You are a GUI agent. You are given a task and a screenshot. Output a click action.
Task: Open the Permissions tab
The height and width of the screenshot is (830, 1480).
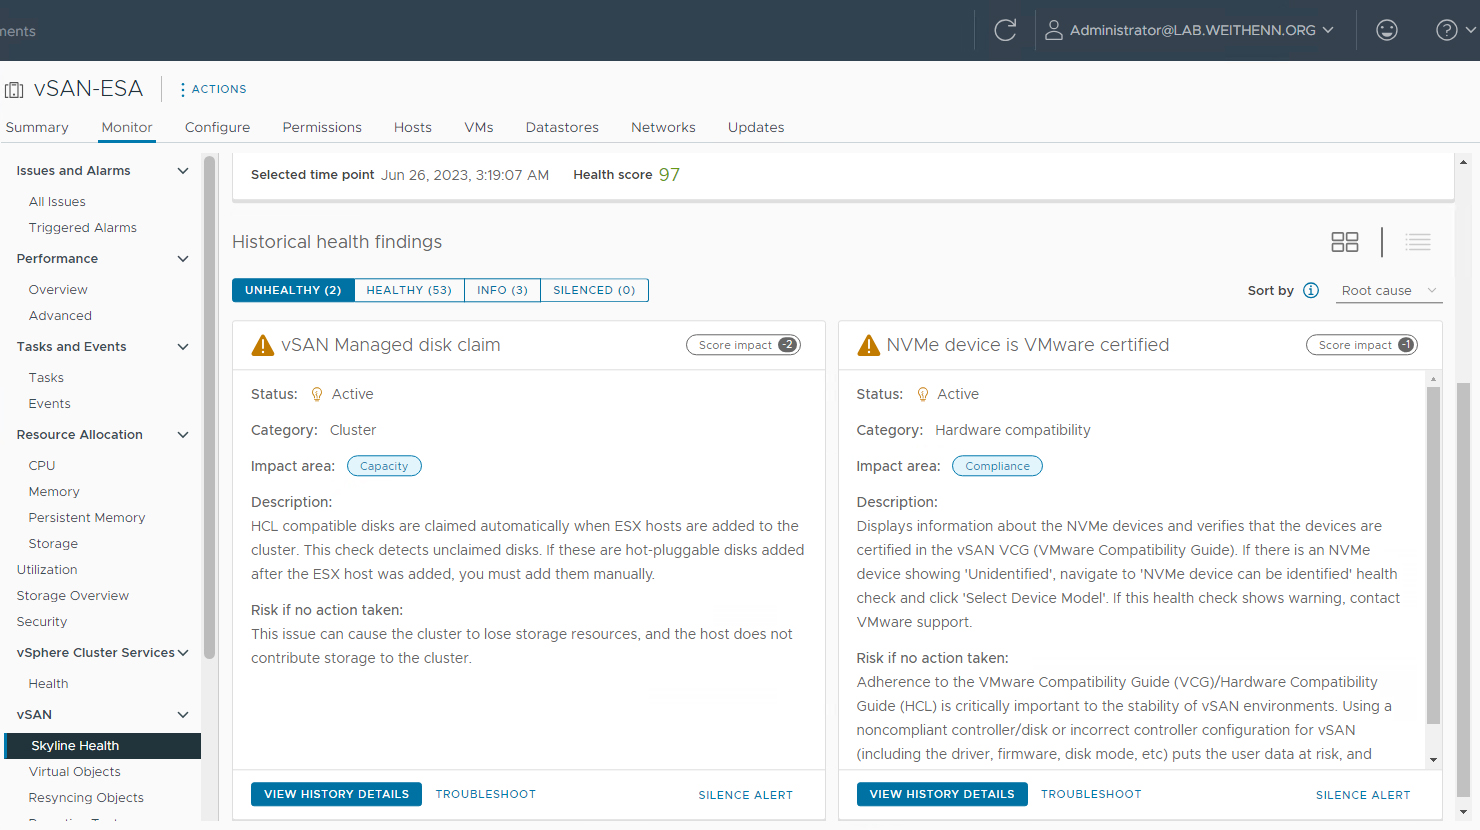pyautogui.click(x=322, y=127)
